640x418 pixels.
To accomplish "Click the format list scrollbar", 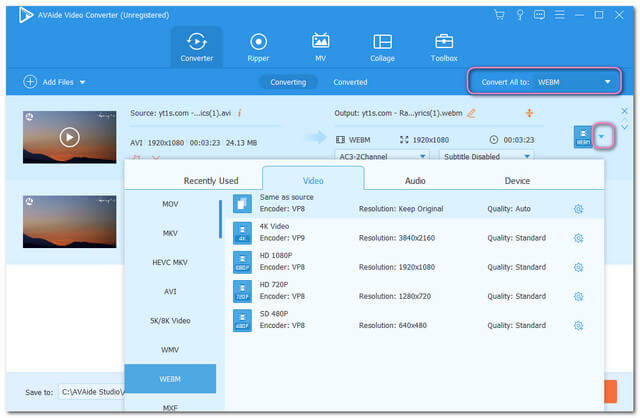I will (220, 219).
